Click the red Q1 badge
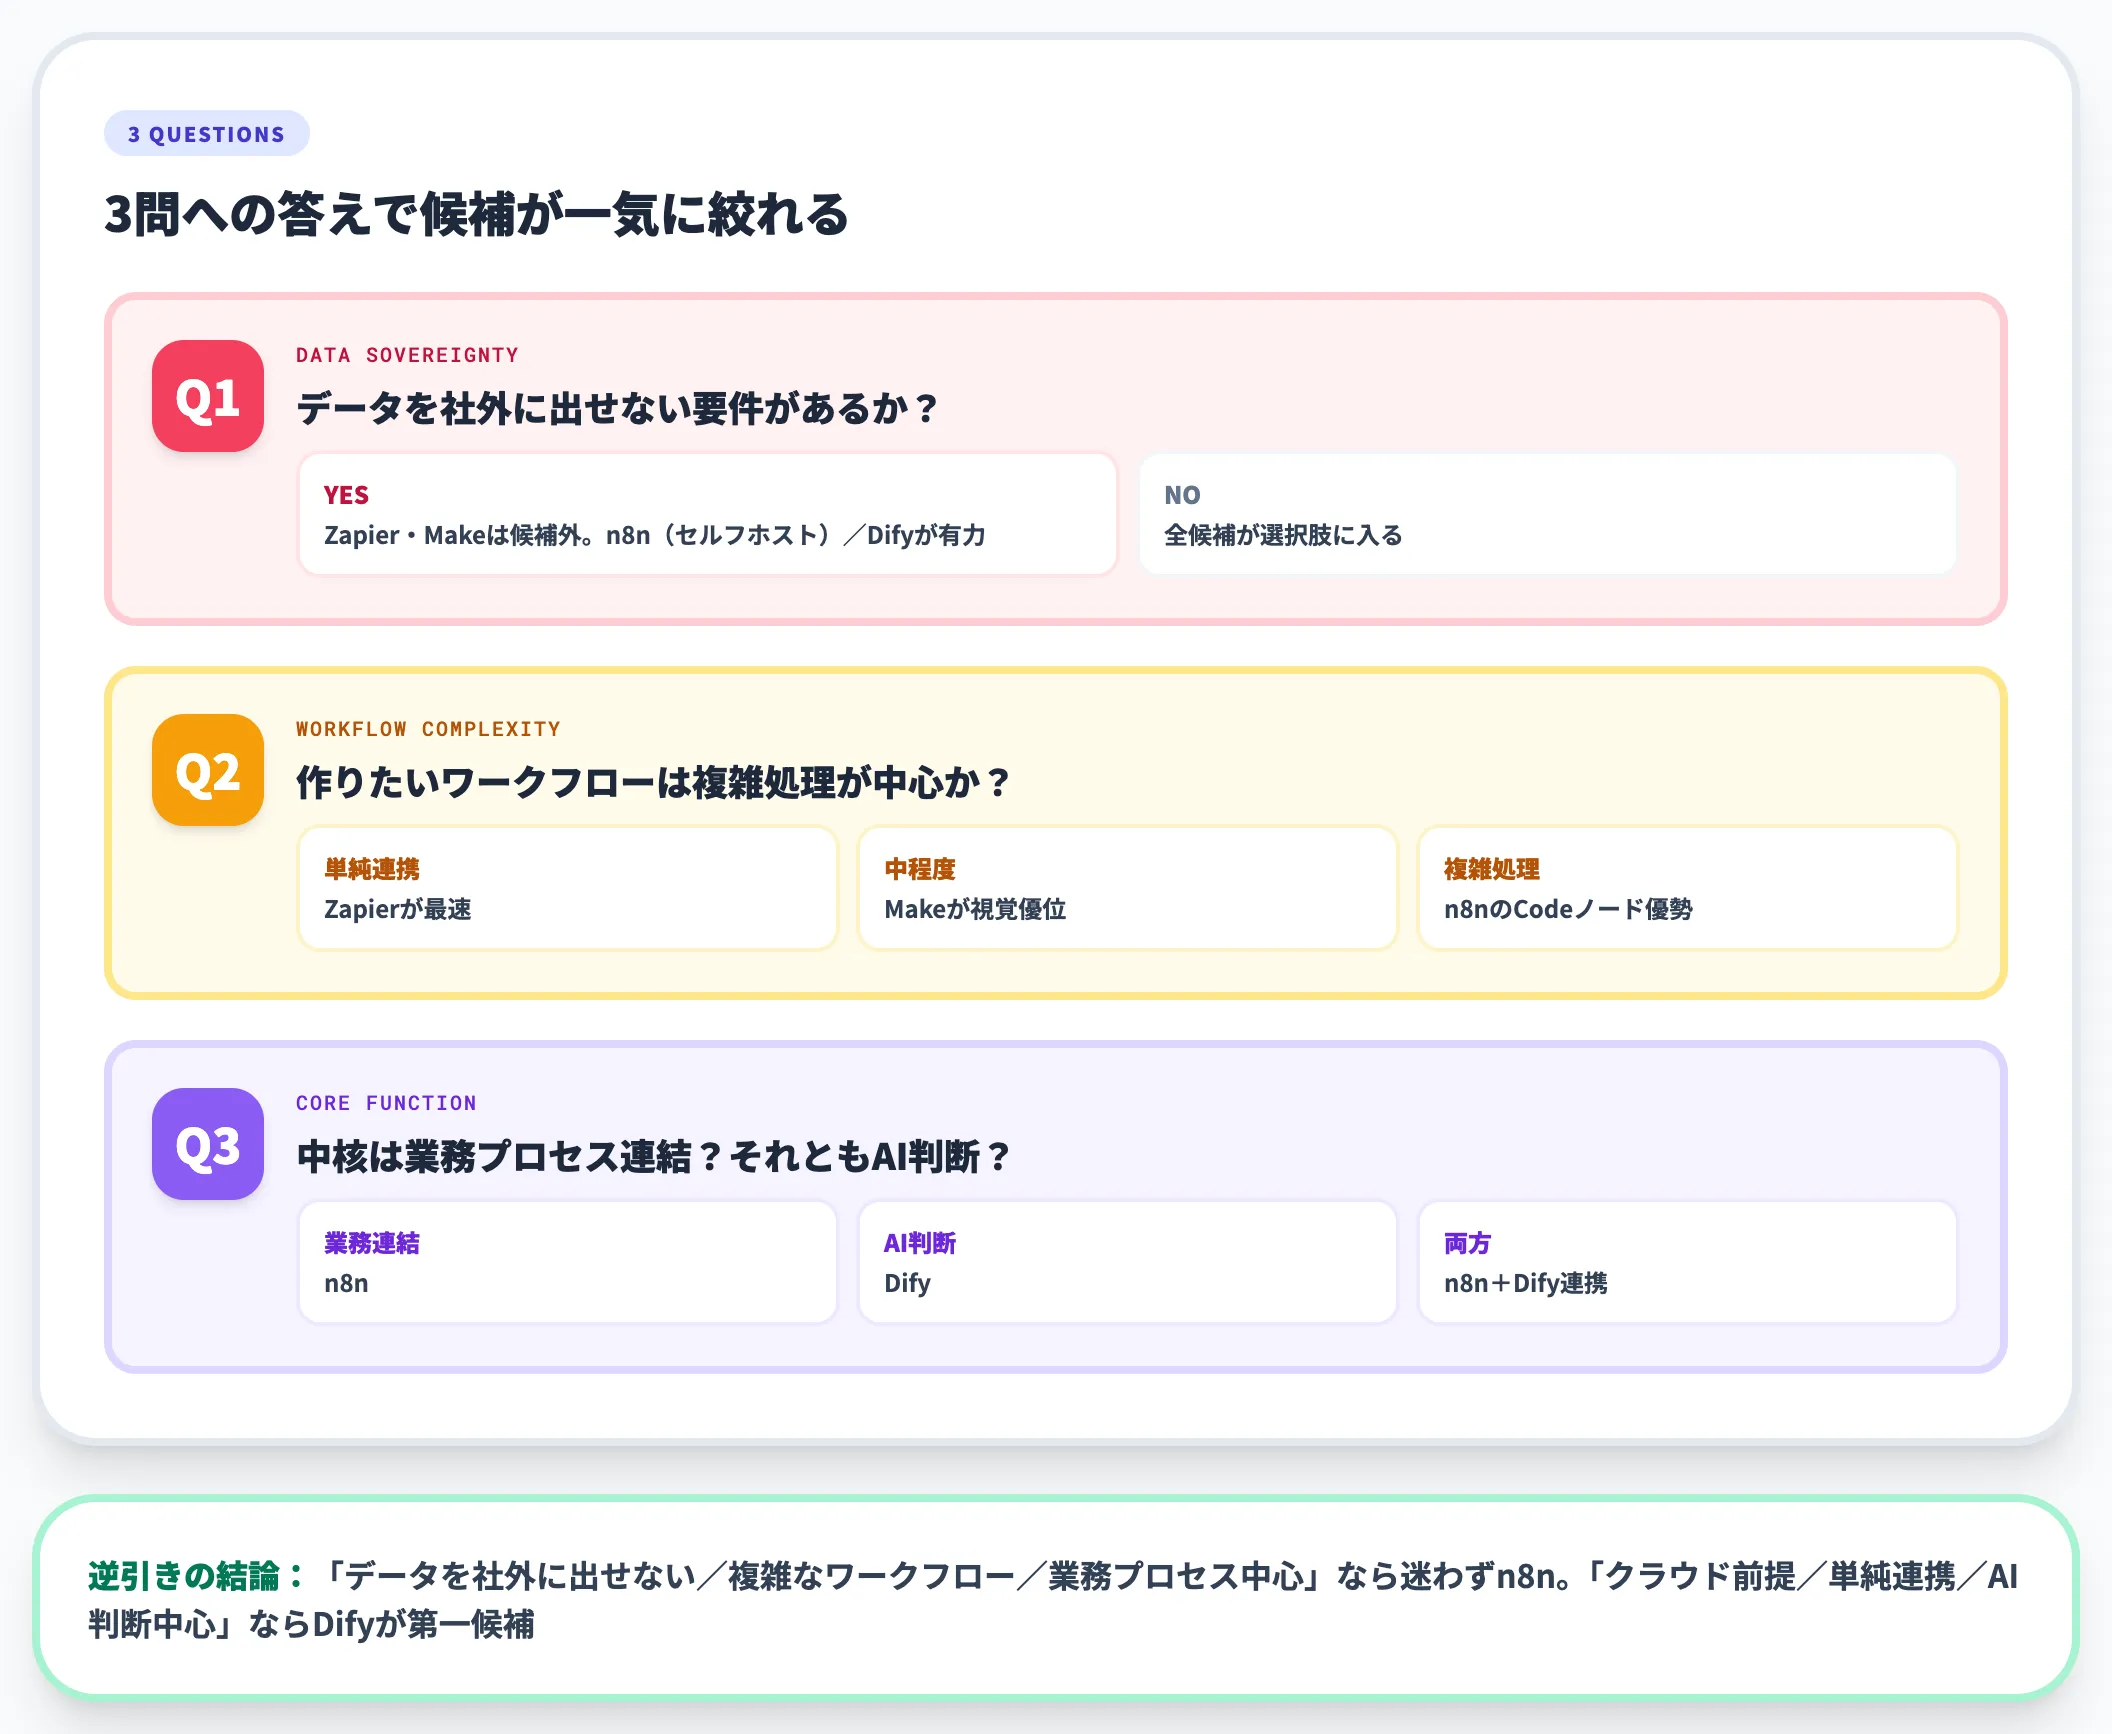Viewport: 2112px width, 1734px height. [208, 396]
